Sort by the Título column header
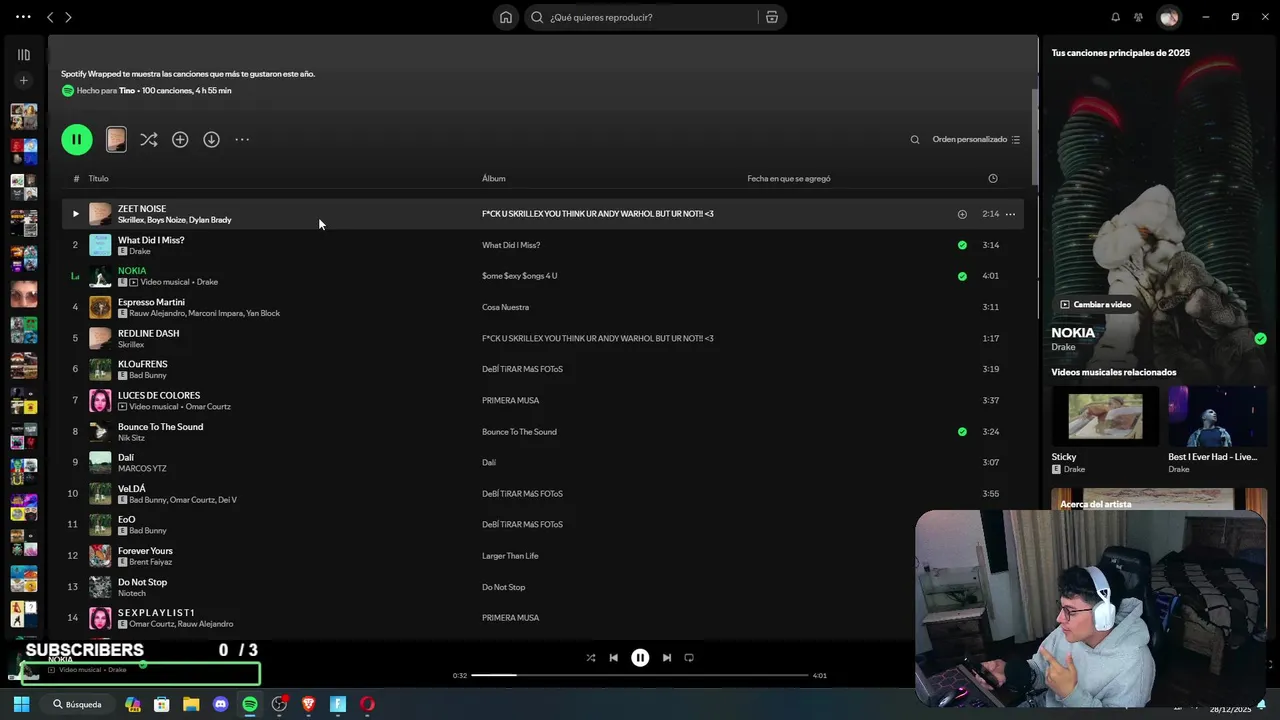Screen dimensions: 1280x720 98,179
